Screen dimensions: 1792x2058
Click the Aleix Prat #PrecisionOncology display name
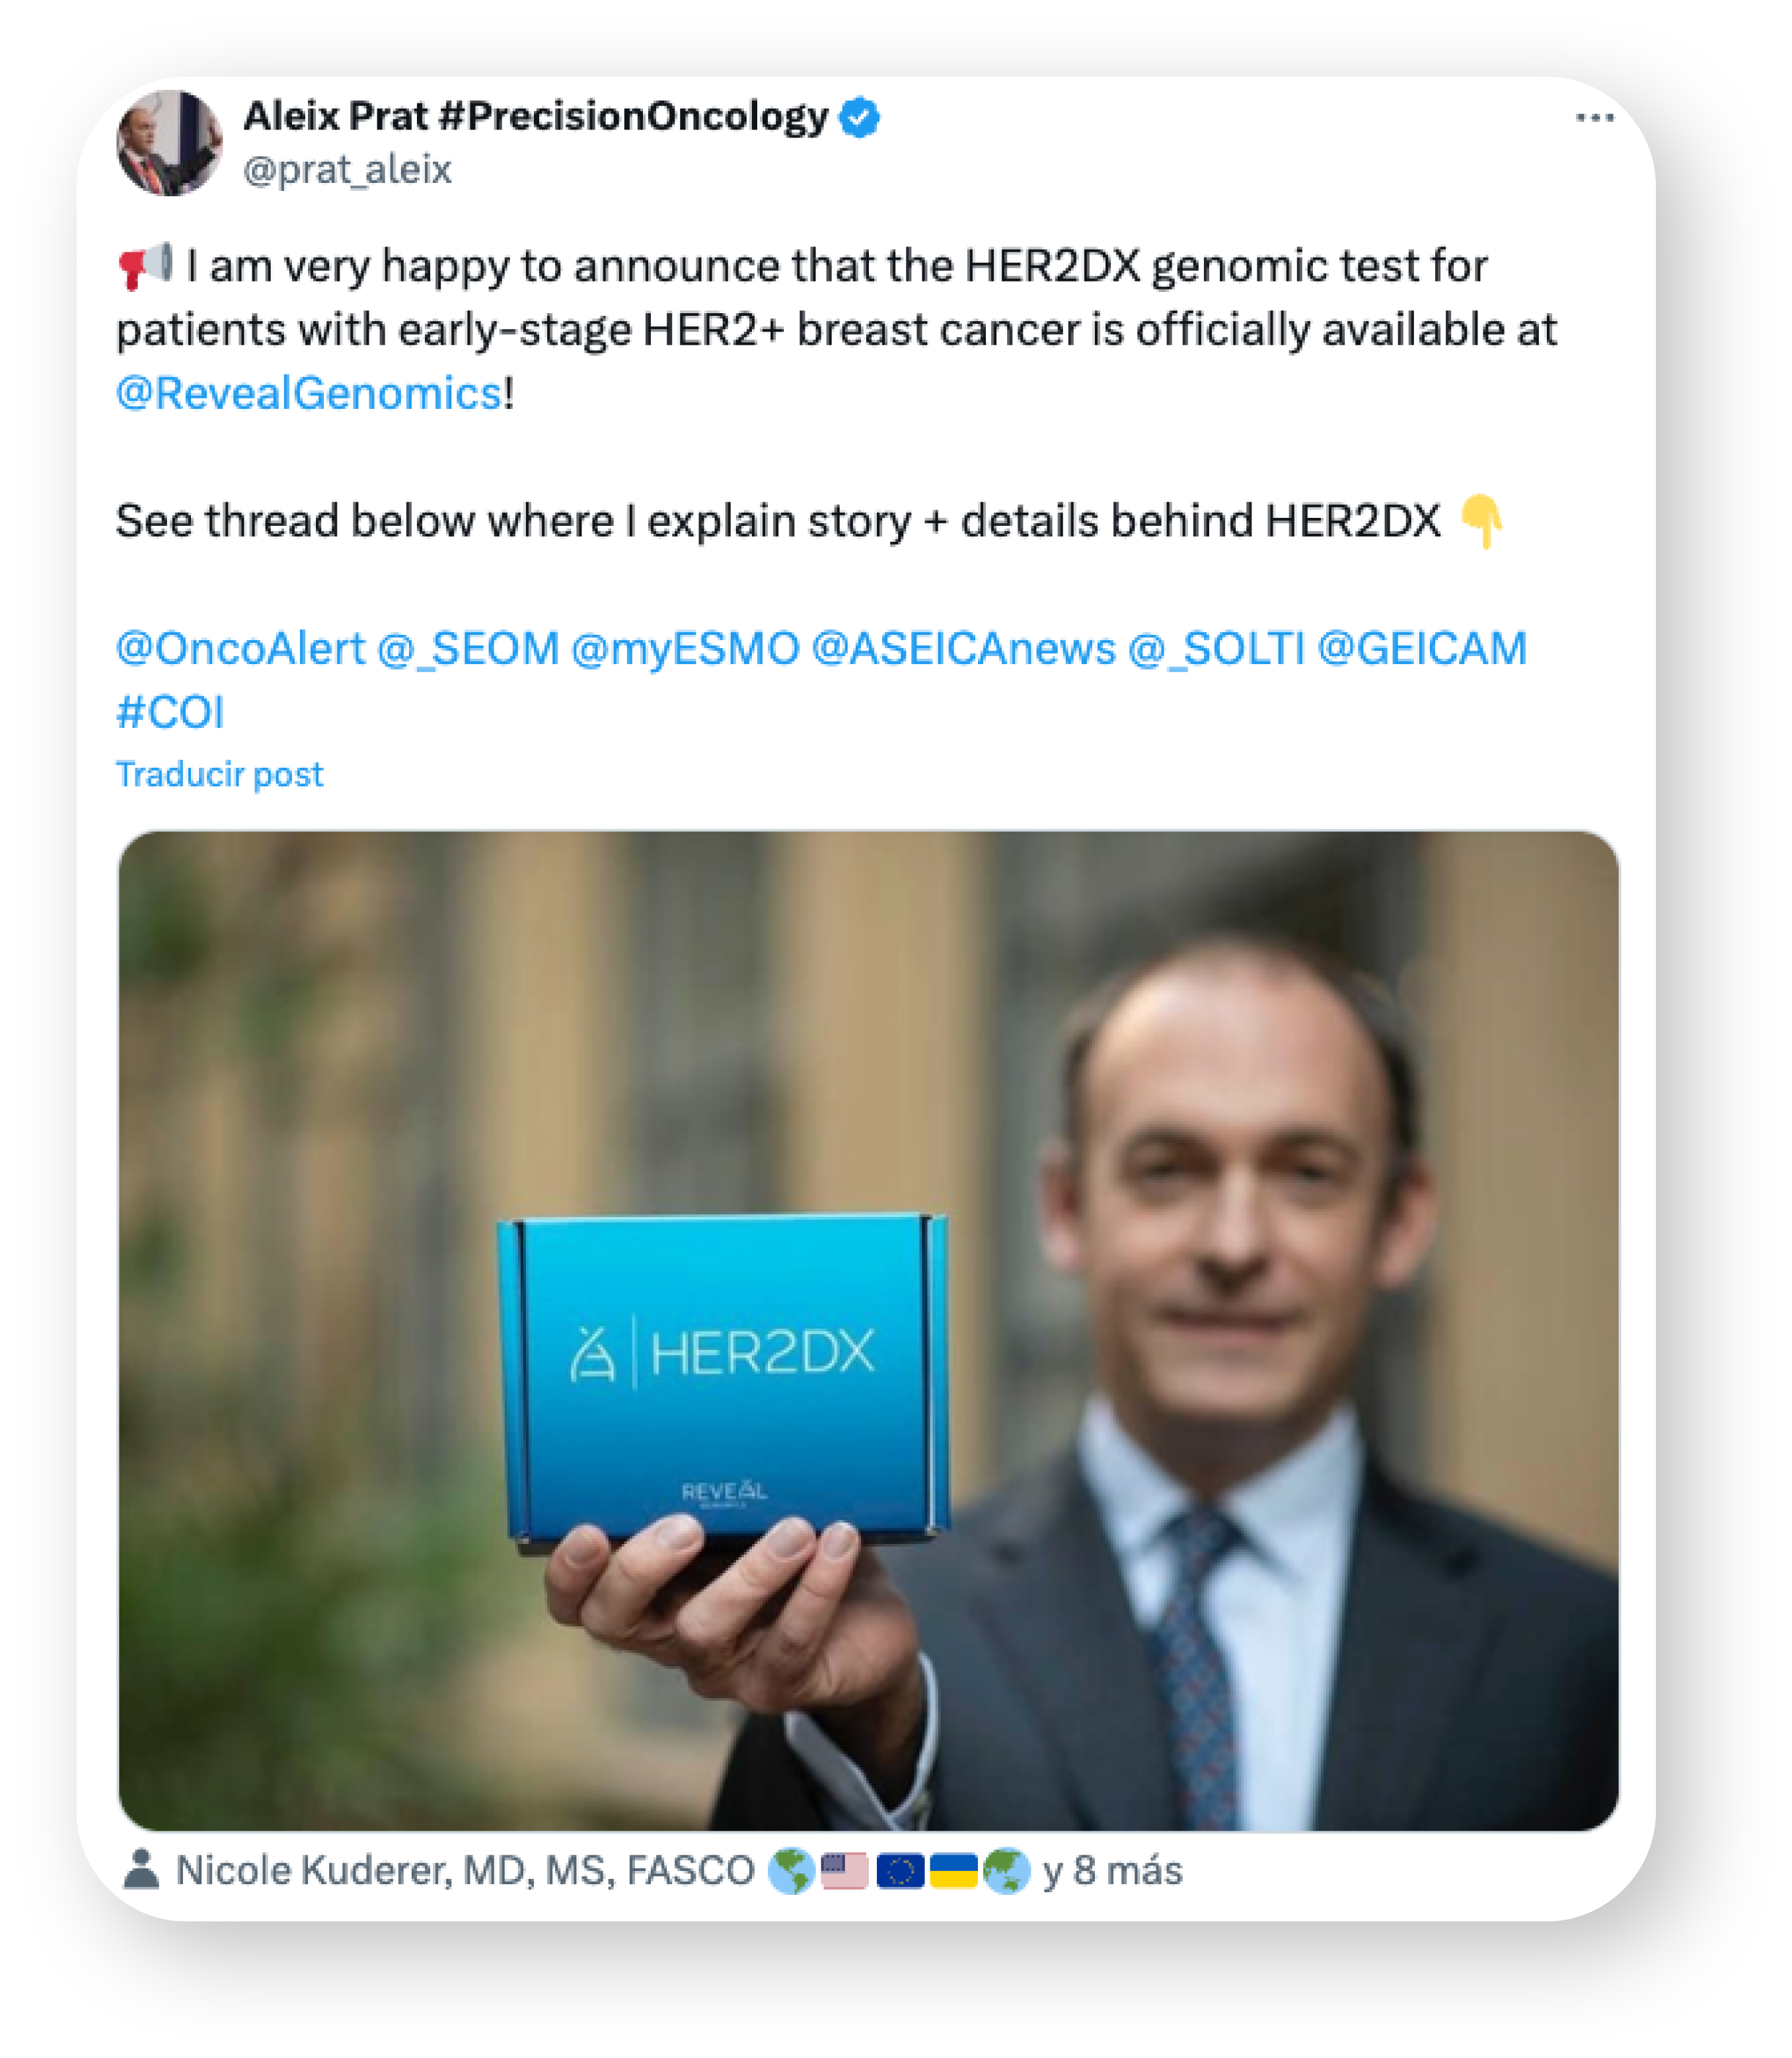point(536,117)
